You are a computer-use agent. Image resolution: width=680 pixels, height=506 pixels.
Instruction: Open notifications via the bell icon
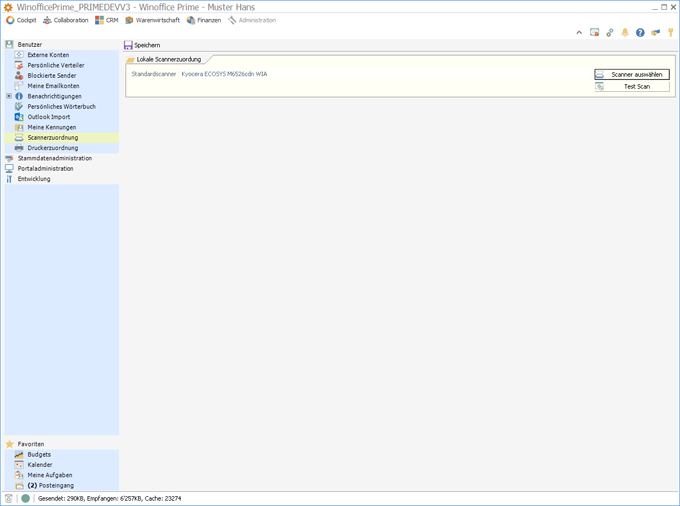pos(625,33)
